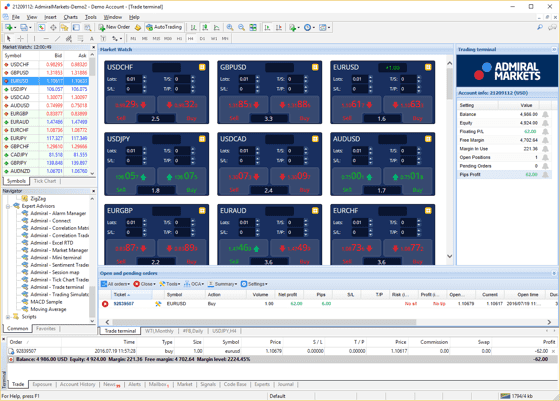Open the Close dropdown in orders panel
This screenshot has width=560, height=401.
click(x=145, y=284)
